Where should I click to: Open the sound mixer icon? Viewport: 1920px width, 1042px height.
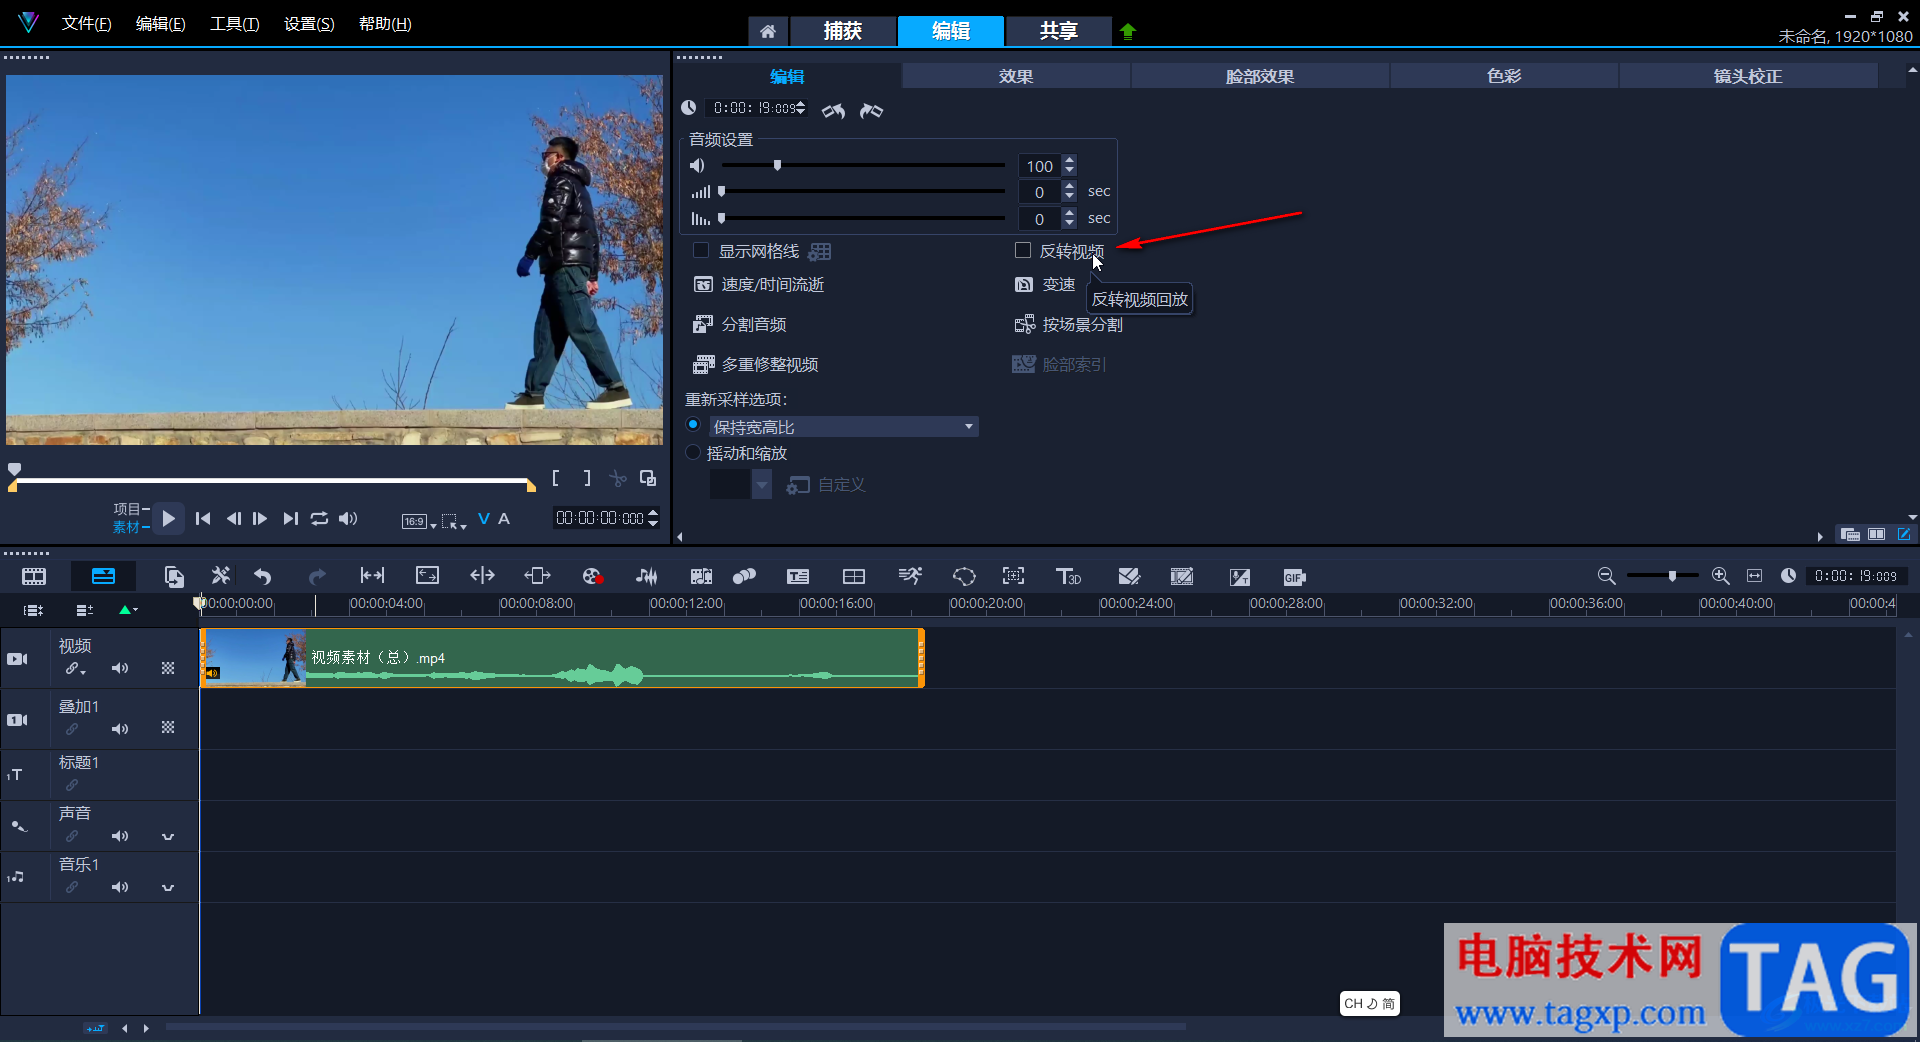pyautogui.click(x=647, y=576)
